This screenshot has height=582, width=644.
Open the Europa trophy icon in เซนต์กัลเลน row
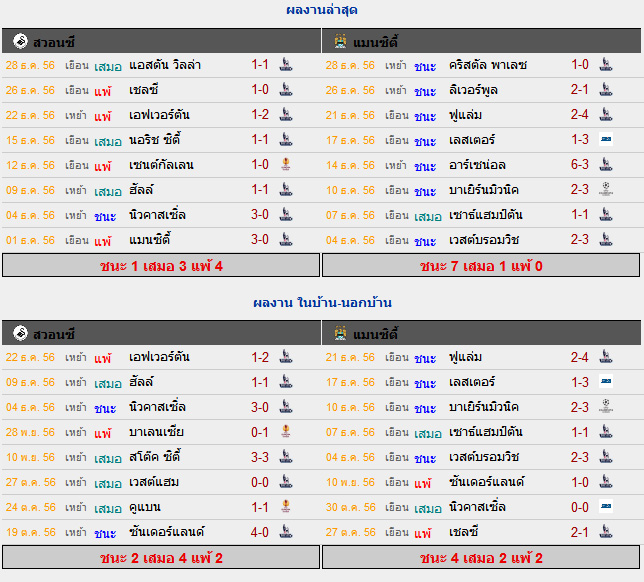[x=286, y=165]
